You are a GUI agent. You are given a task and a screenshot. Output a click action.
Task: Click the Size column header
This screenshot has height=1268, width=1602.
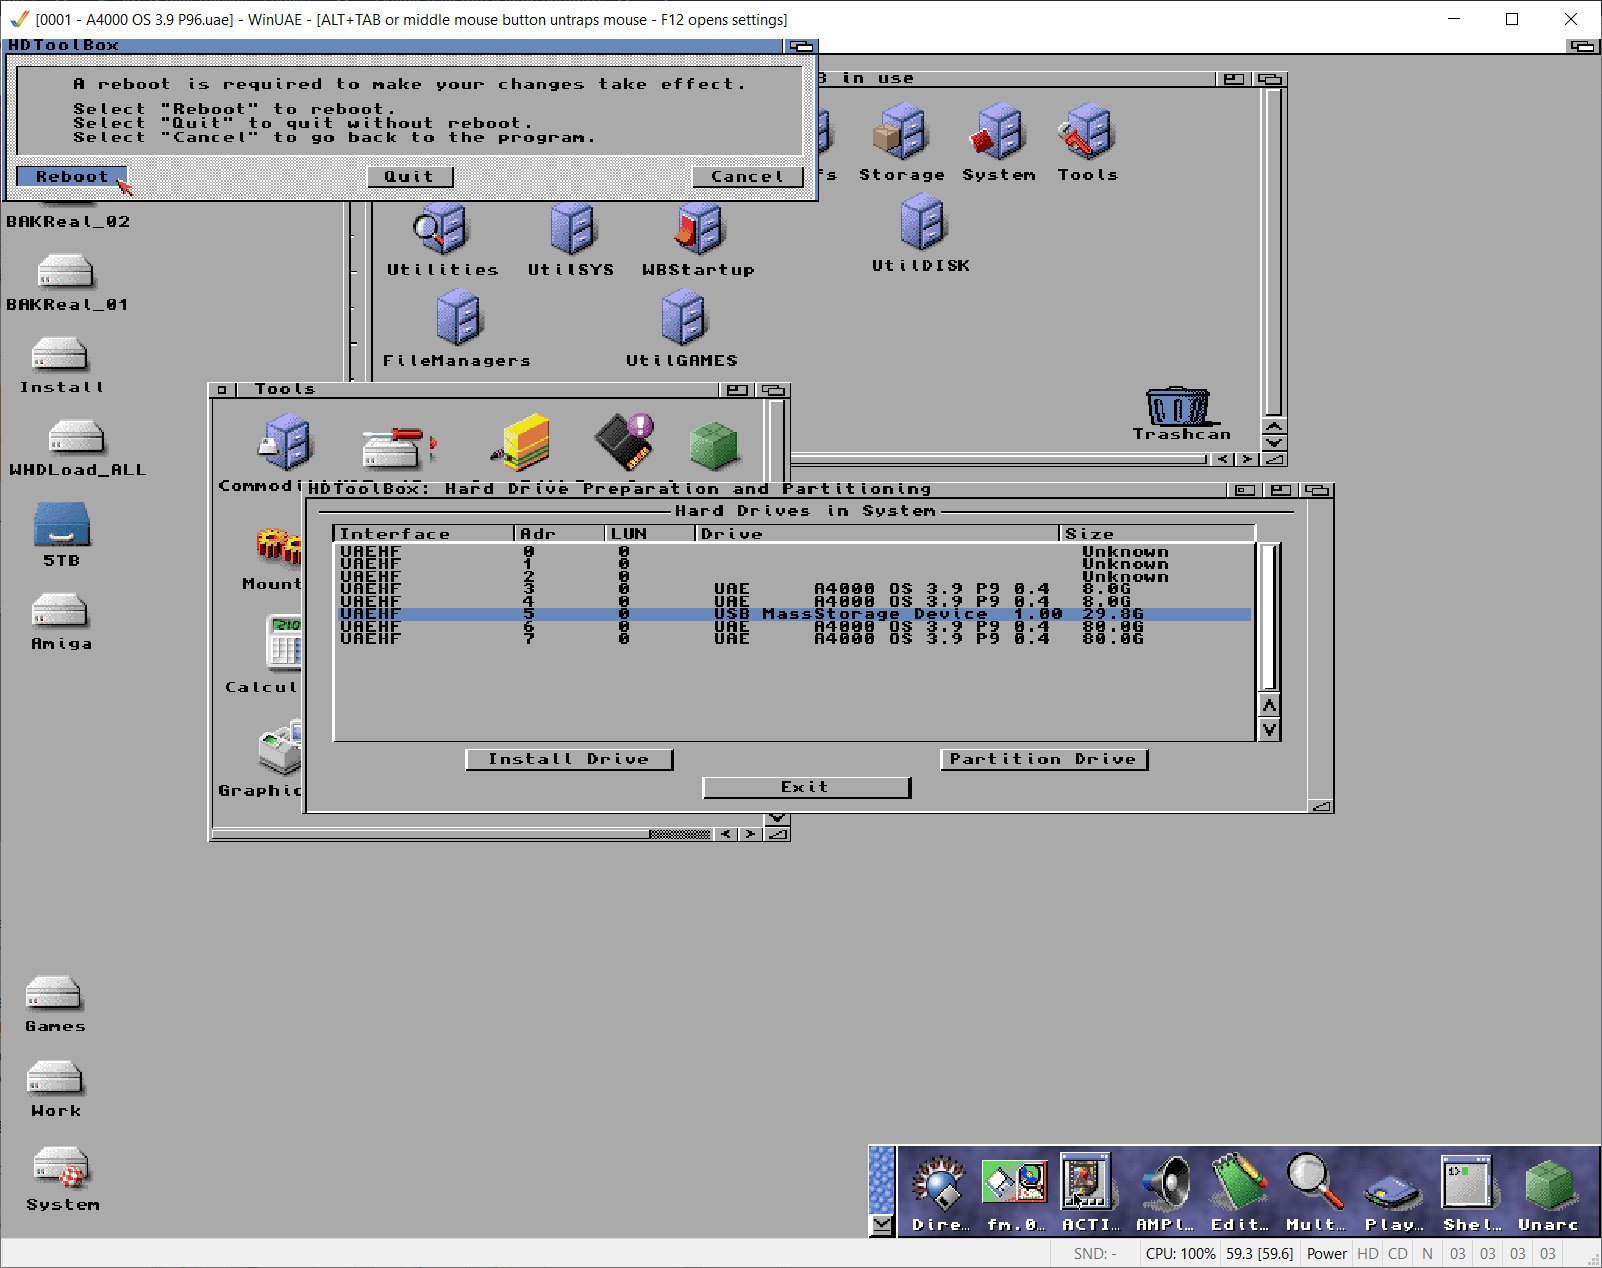(1157, 534)
